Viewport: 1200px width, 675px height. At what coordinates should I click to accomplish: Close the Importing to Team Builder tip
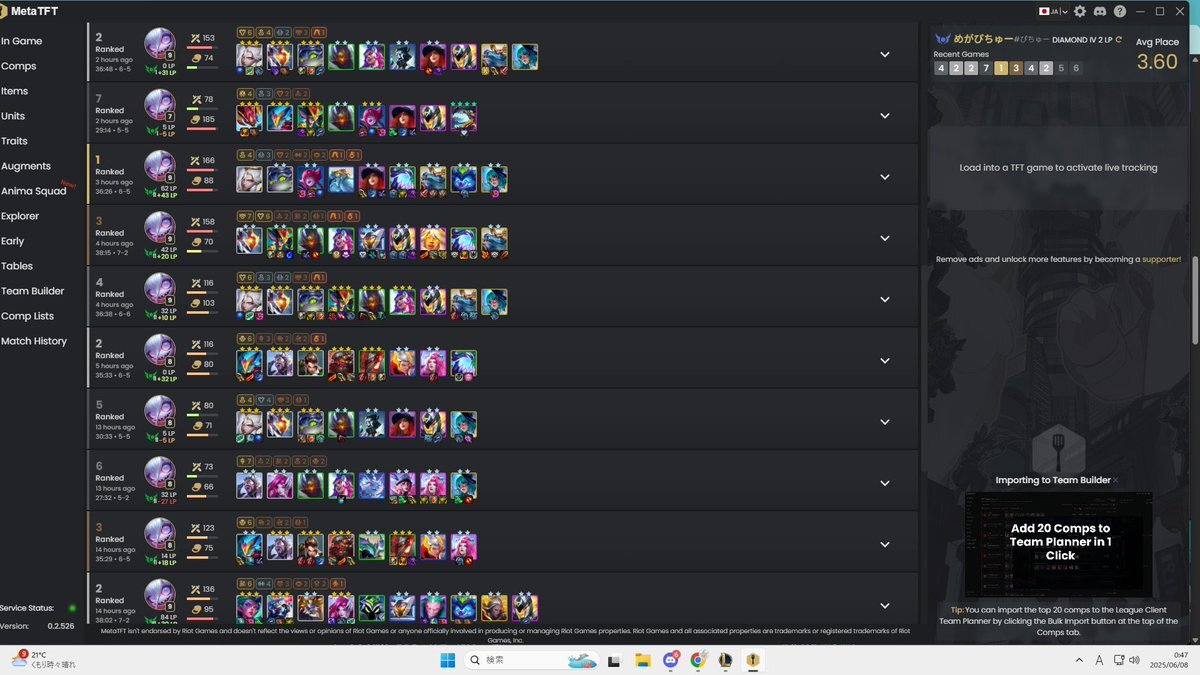pos(1115,480)
